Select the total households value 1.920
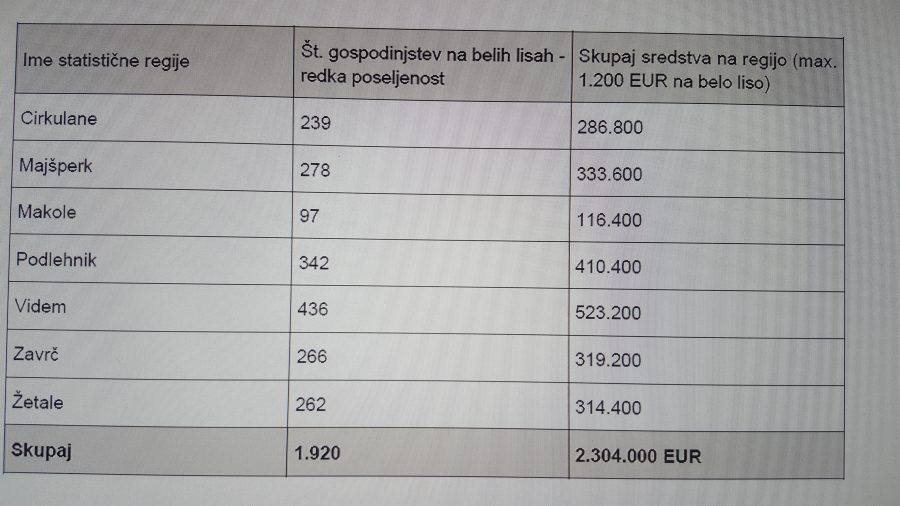 [x=318, y=454]
